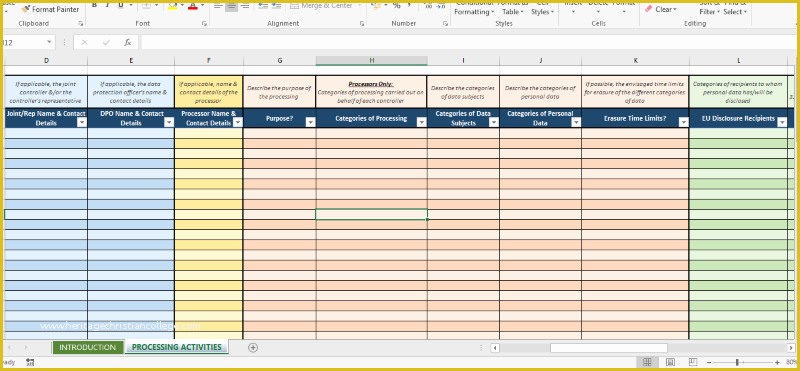Click horizontal scrollbar left arrow
Viewport: 800px width, 371px height.
[495, 348]
